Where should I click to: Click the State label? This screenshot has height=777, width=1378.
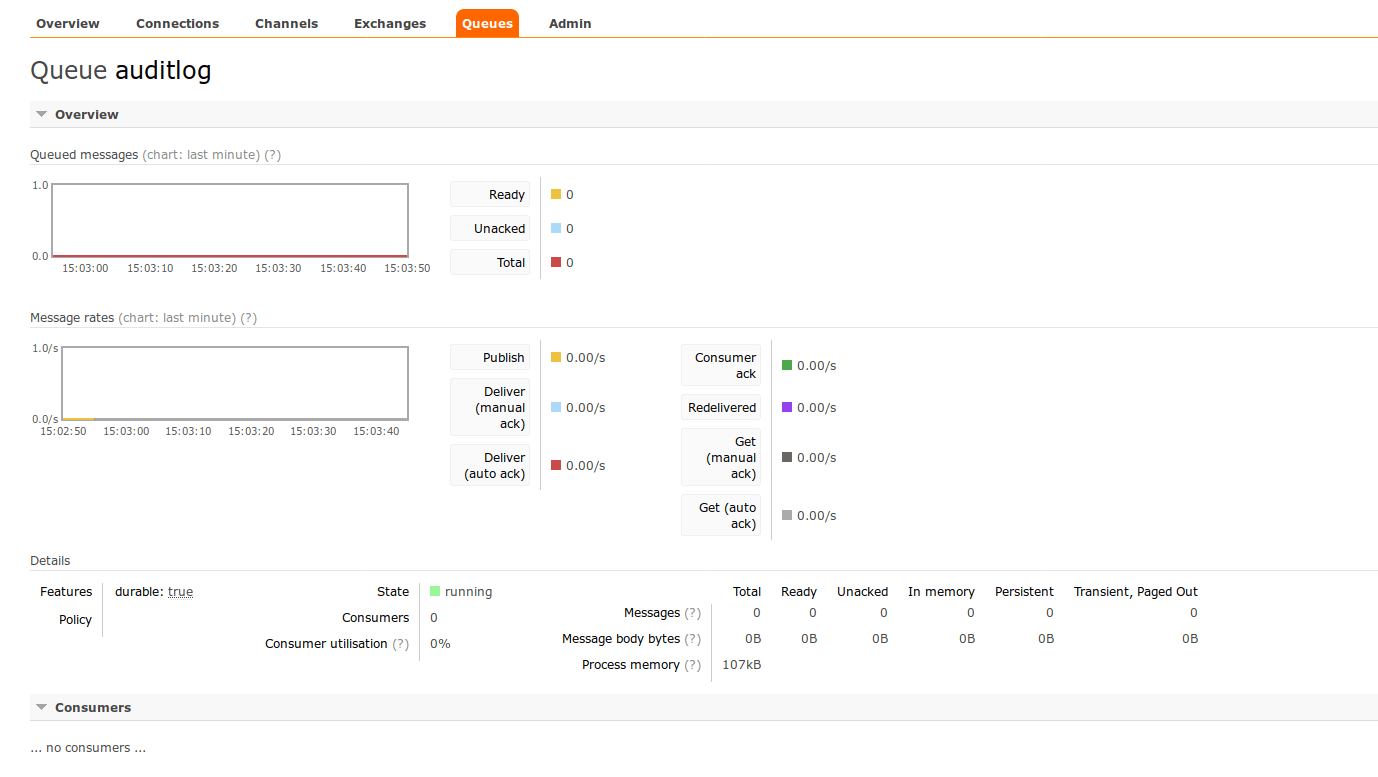point(393,592)
